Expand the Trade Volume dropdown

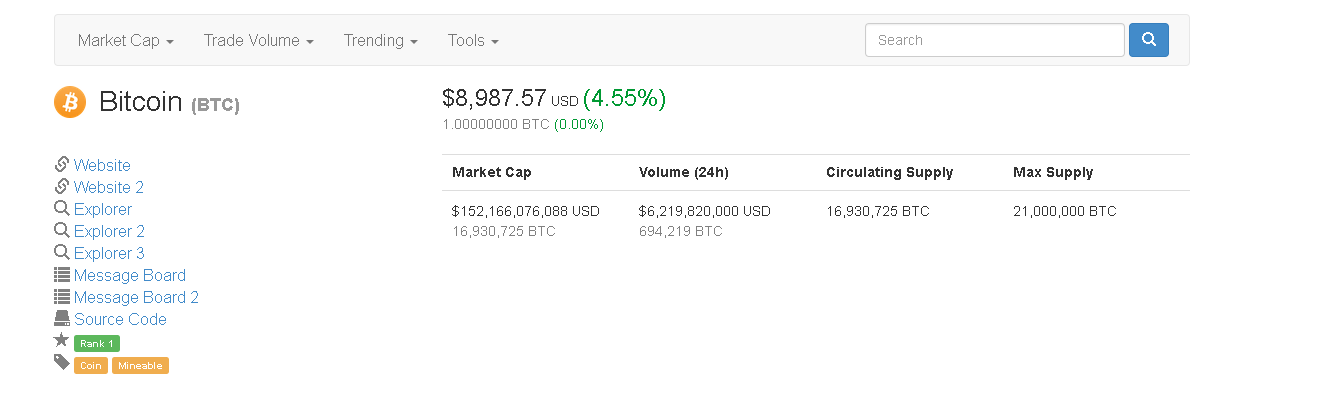tap(258, 41)
